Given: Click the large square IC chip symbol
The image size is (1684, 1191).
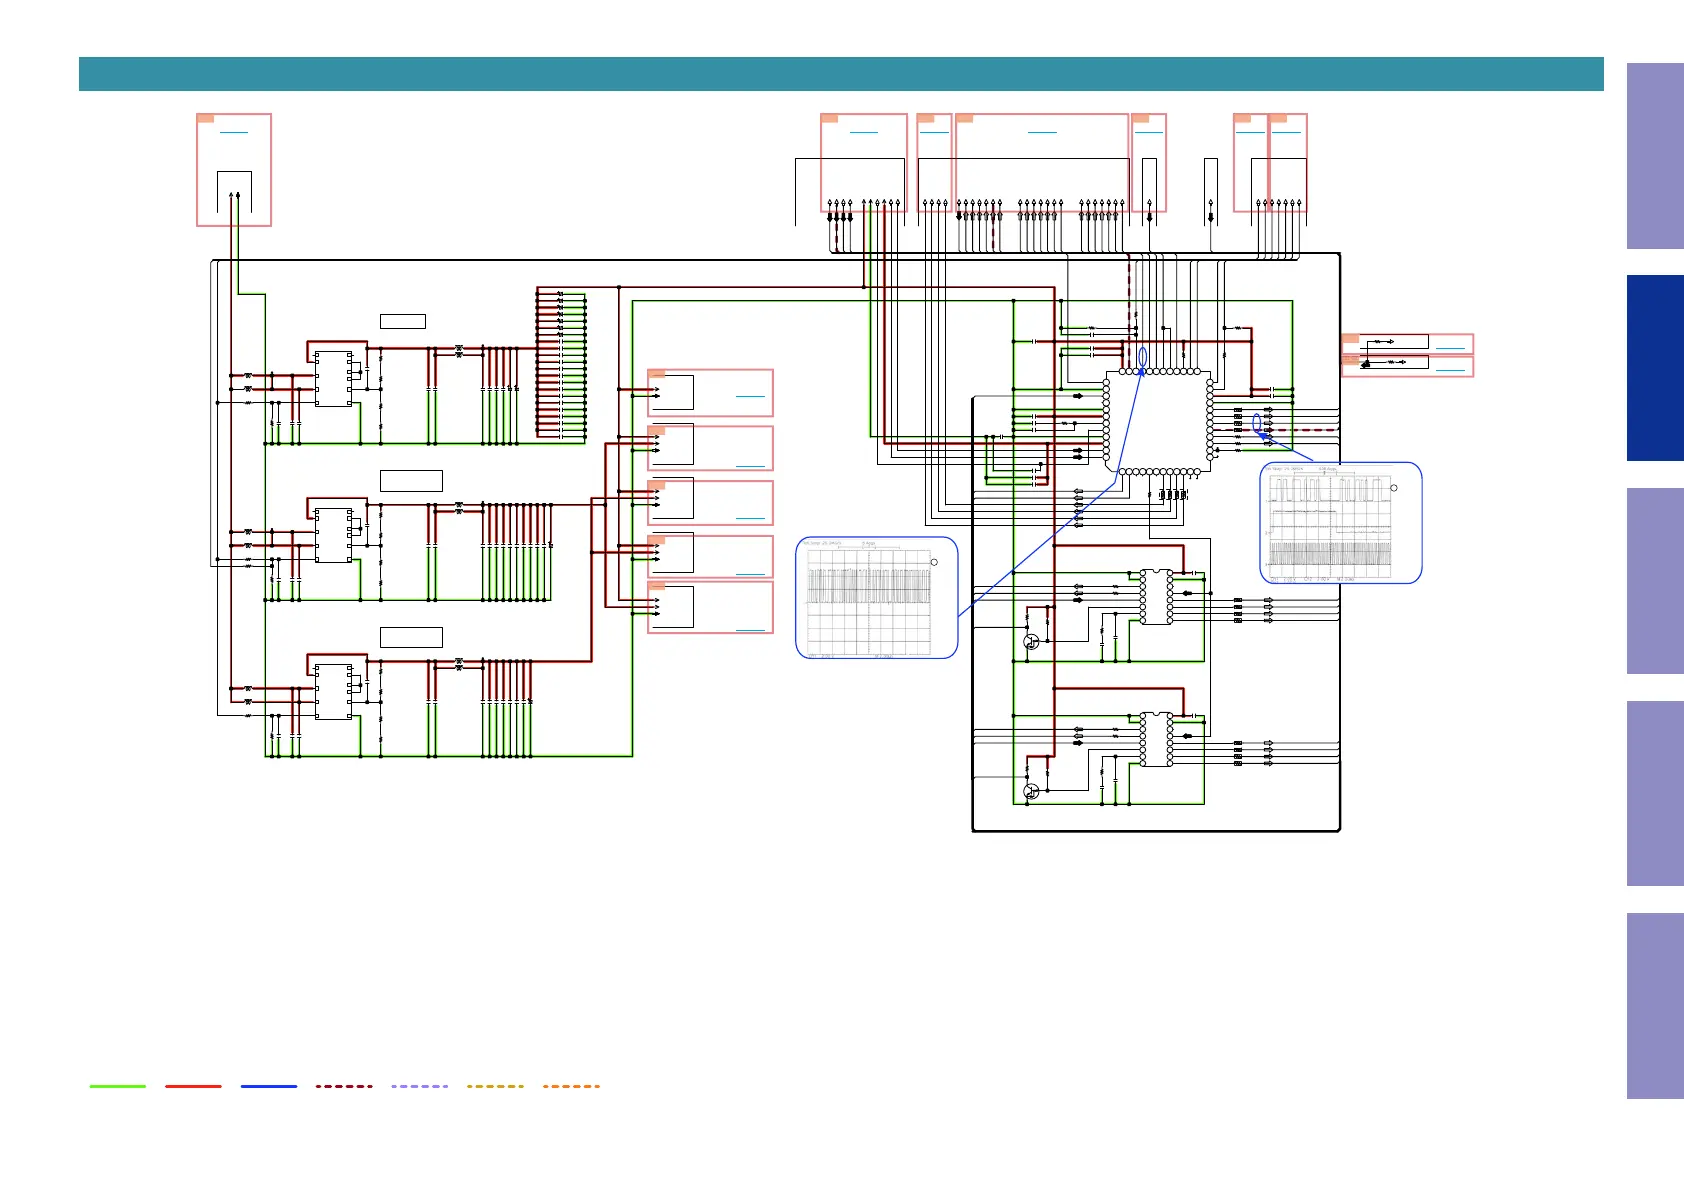Looking at the screenshot, I should point(1158,421).
